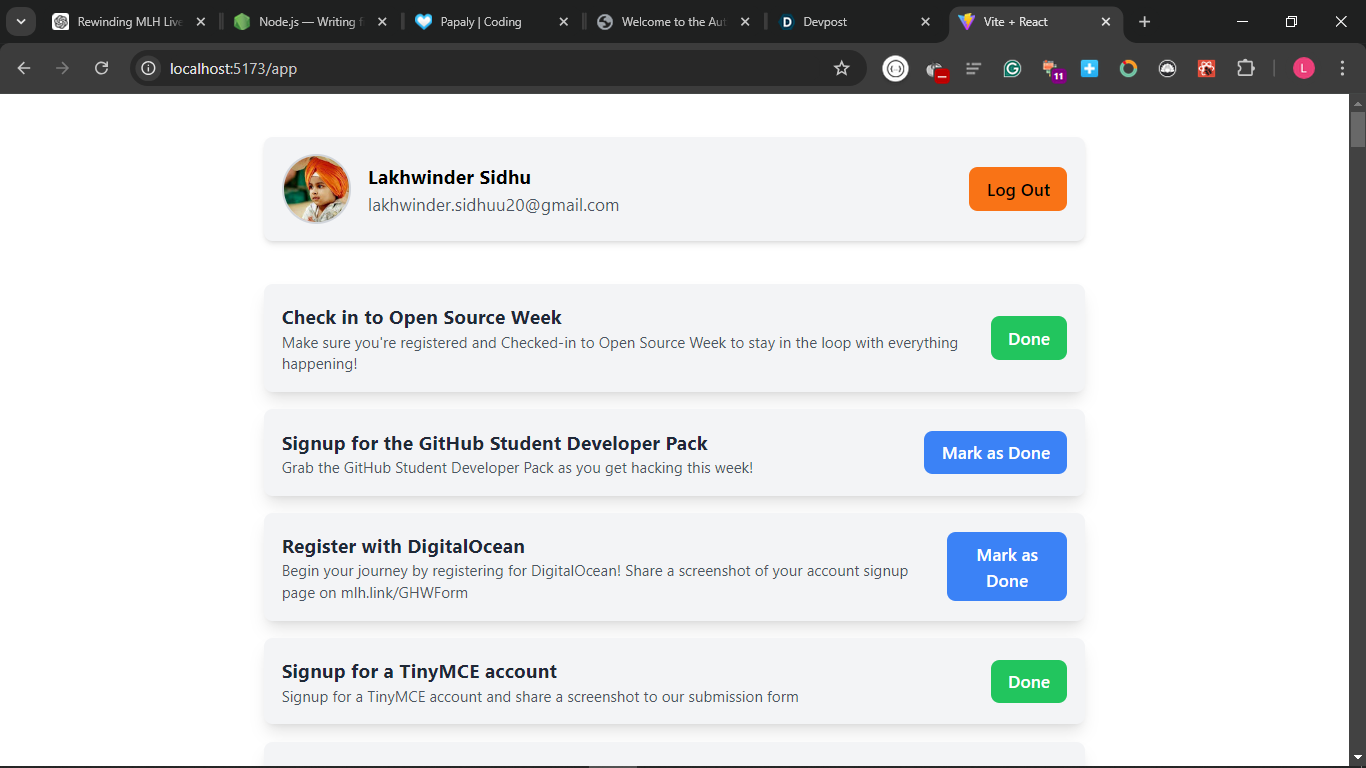Click the white circular braces extension icon
Screen dimensions: 1366x768
[x=896, y=68]
